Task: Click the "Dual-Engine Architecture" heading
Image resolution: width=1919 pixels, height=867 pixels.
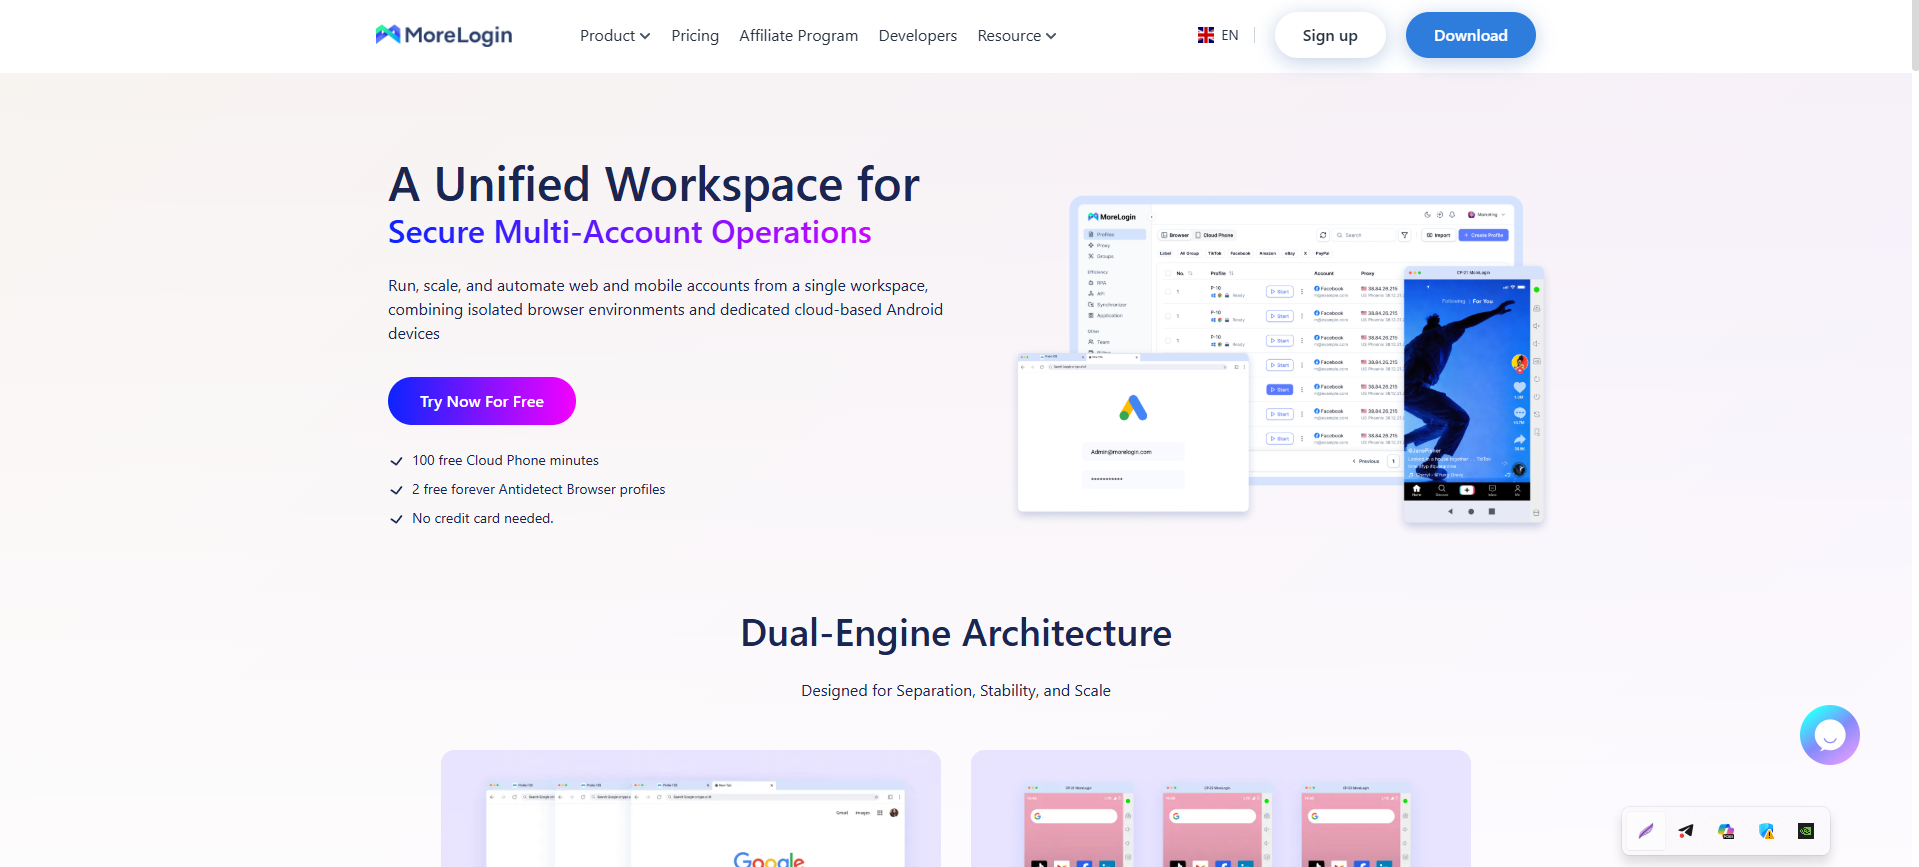Action: (x=956, y=633)
